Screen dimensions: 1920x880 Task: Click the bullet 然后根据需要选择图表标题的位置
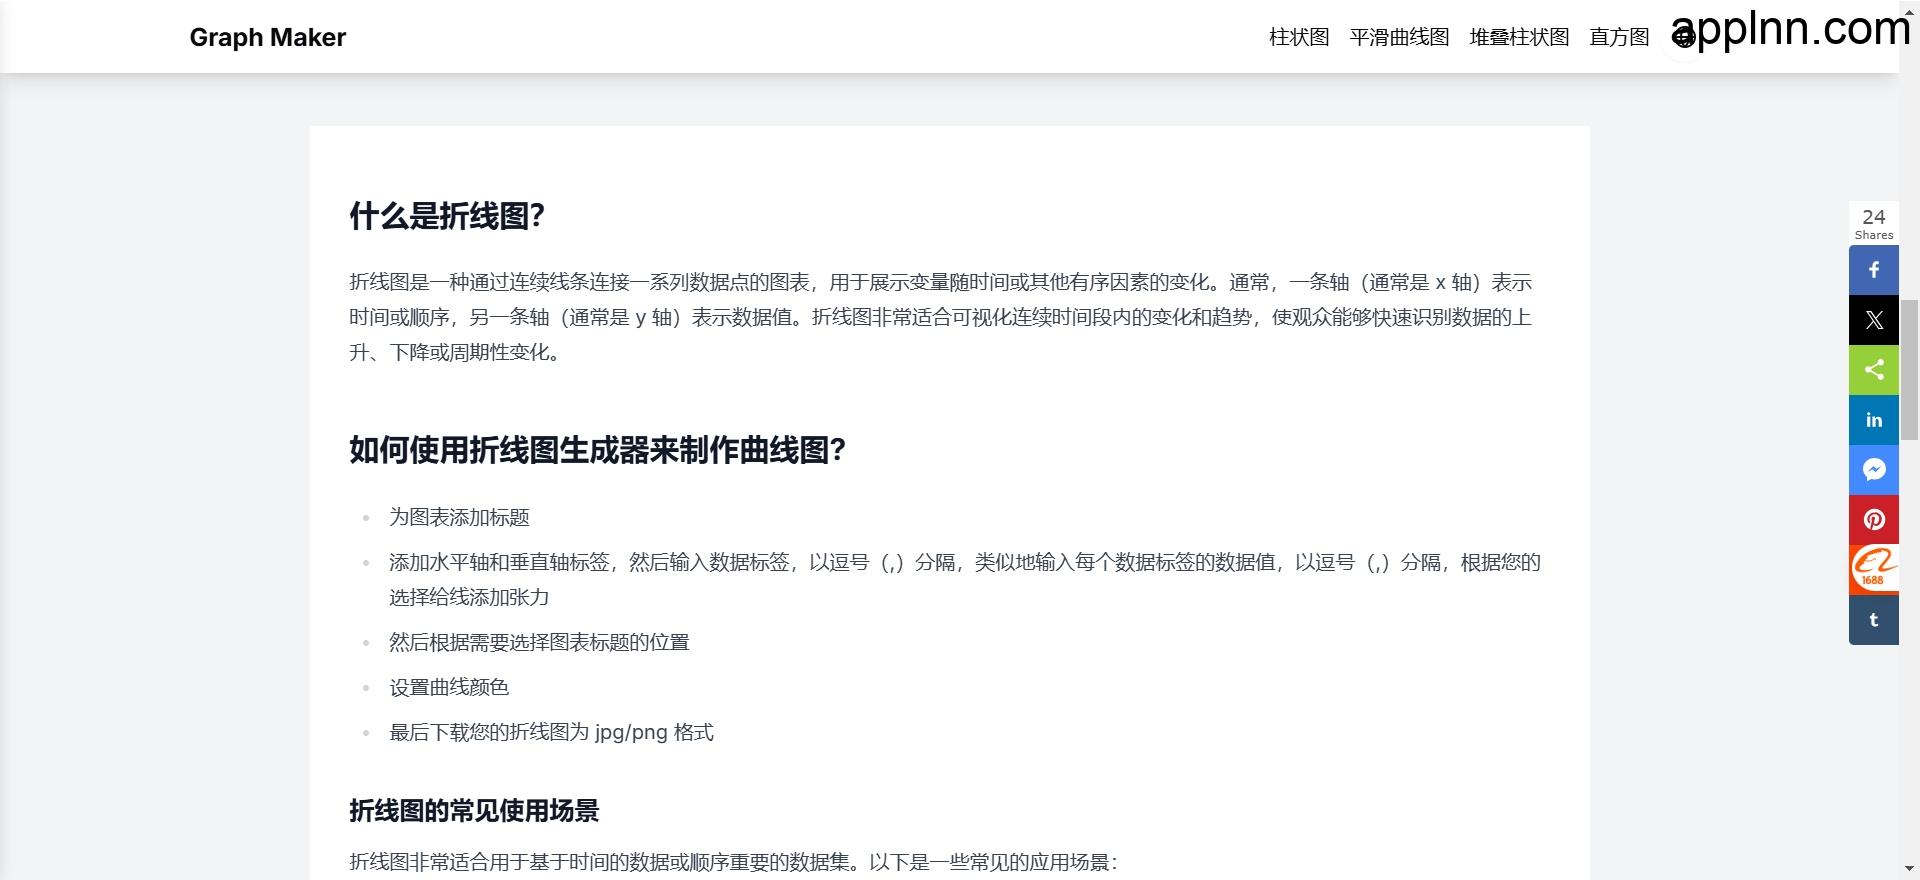click(539, 642)
